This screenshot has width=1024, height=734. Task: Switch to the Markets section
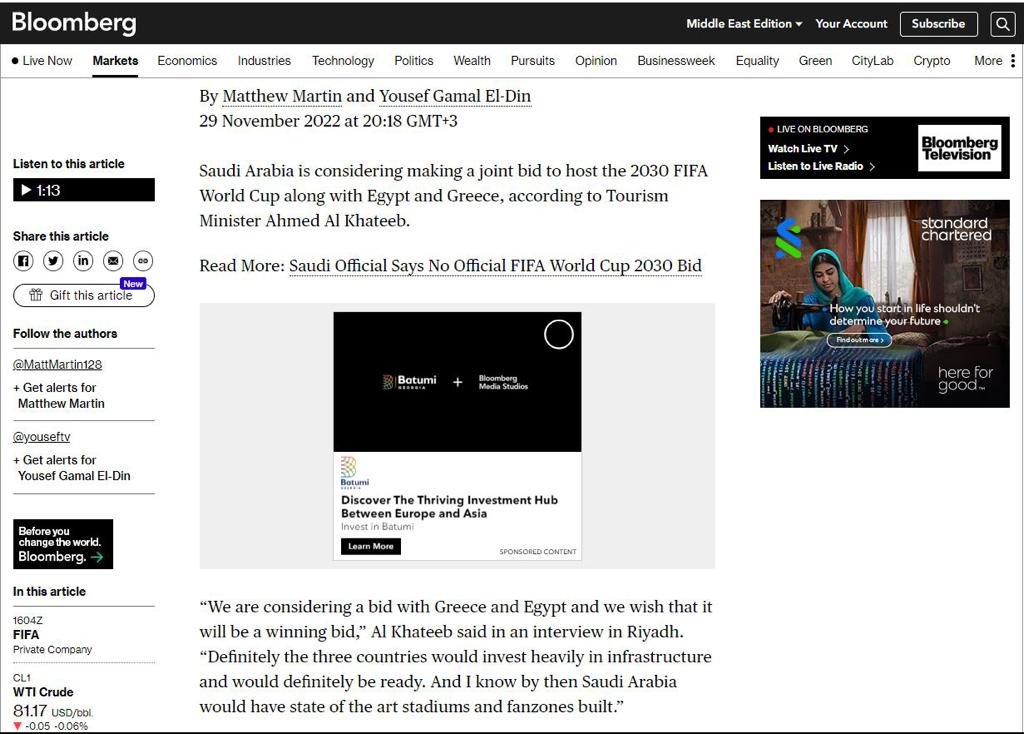[115, 61]
